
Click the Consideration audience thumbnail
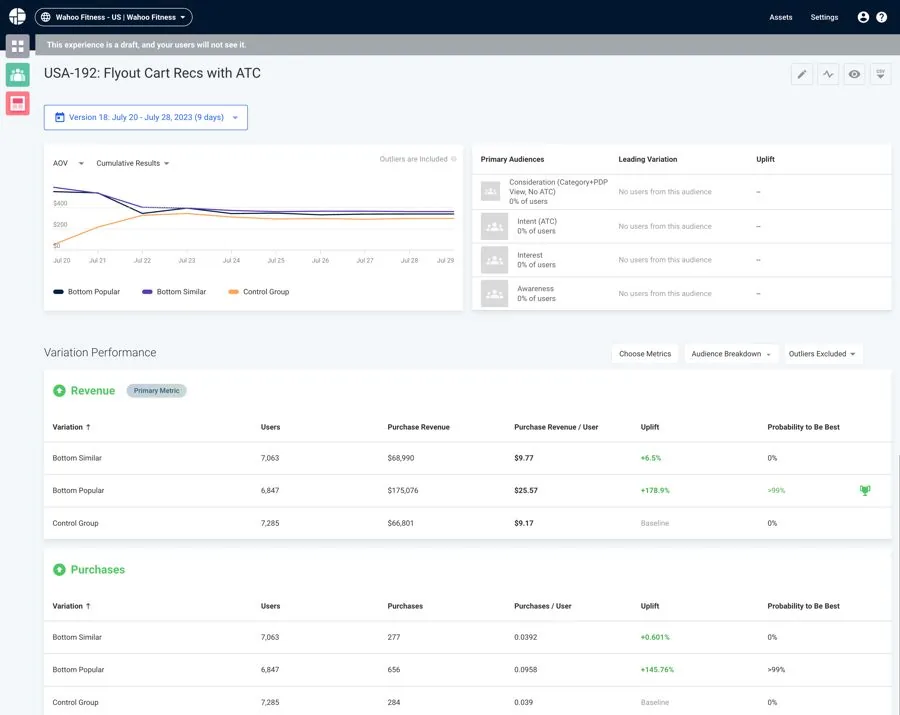click(490, 191)
